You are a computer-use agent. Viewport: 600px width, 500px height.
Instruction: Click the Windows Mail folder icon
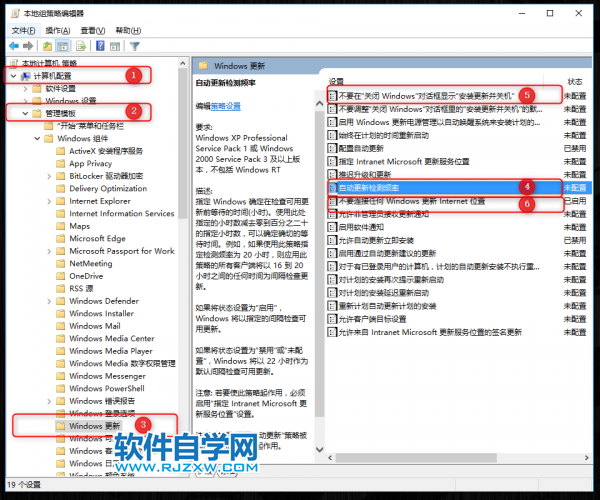pos(60,326)
